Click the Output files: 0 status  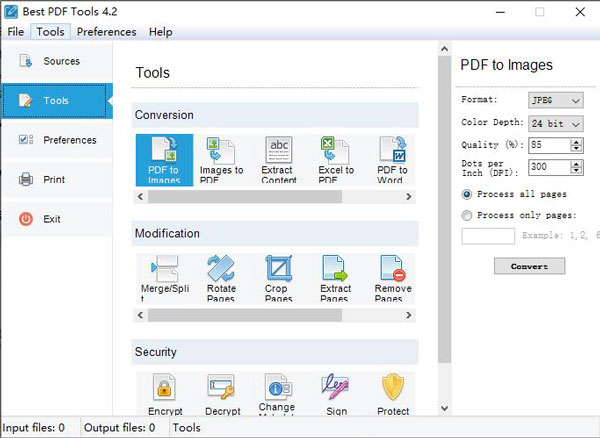[x=119, y=428]
